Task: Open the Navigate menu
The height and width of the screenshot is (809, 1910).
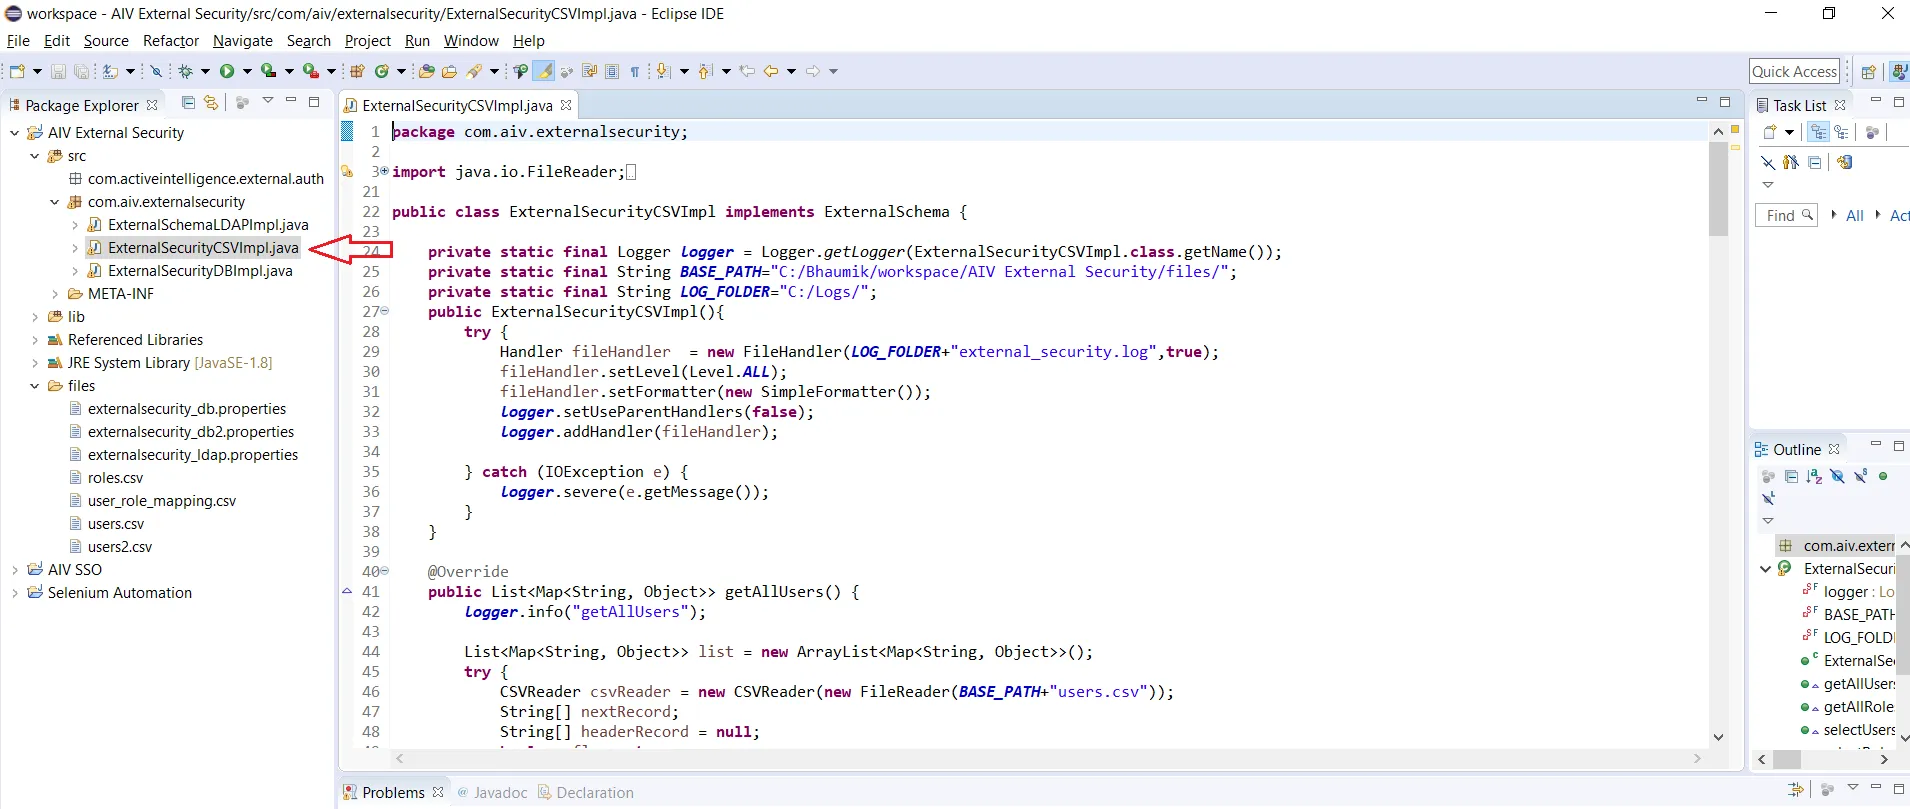Action: [x=243, y=41]
